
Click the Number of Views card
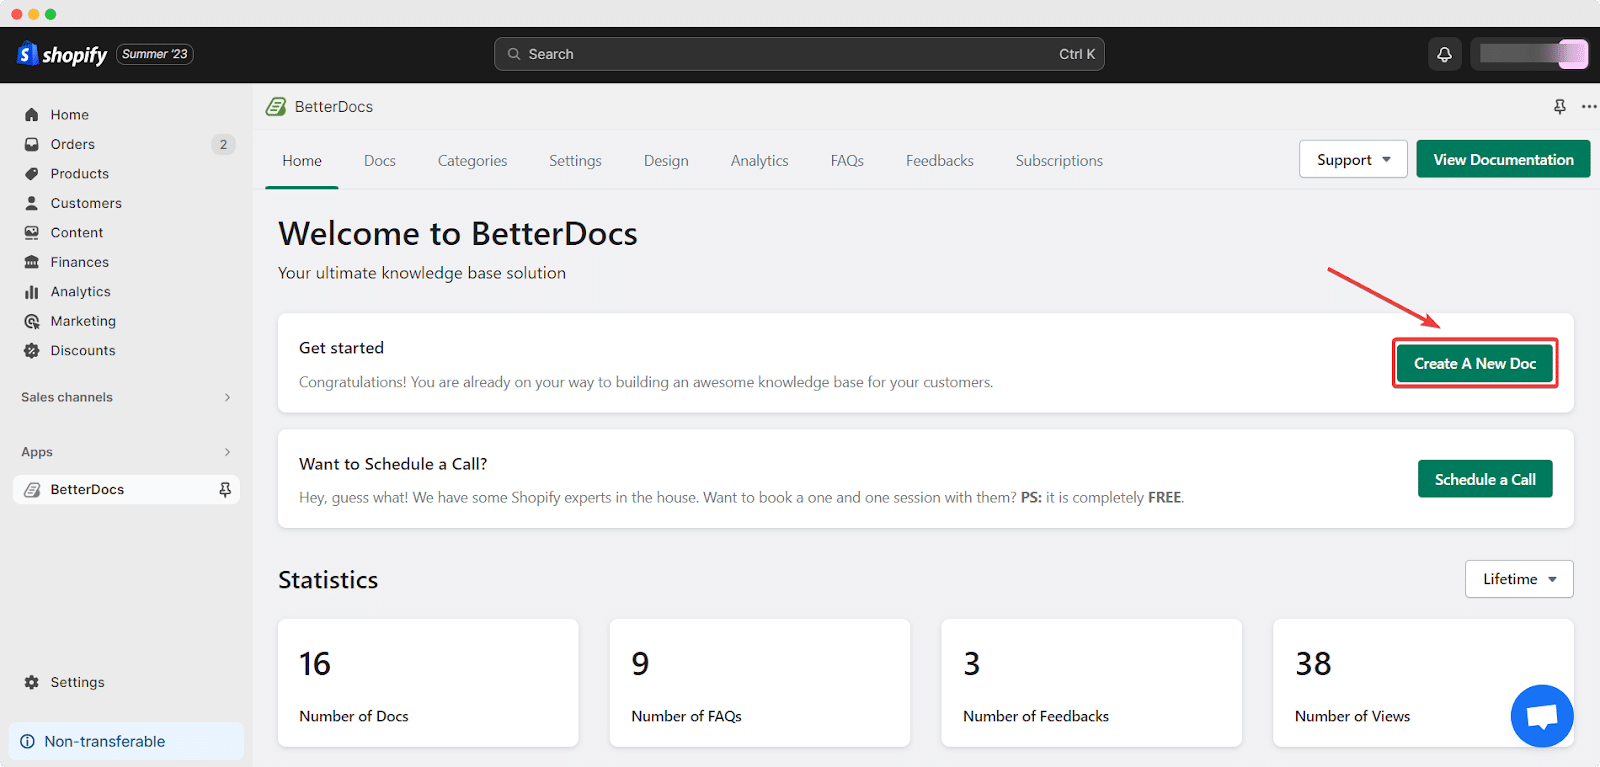tap(1423, 683)
